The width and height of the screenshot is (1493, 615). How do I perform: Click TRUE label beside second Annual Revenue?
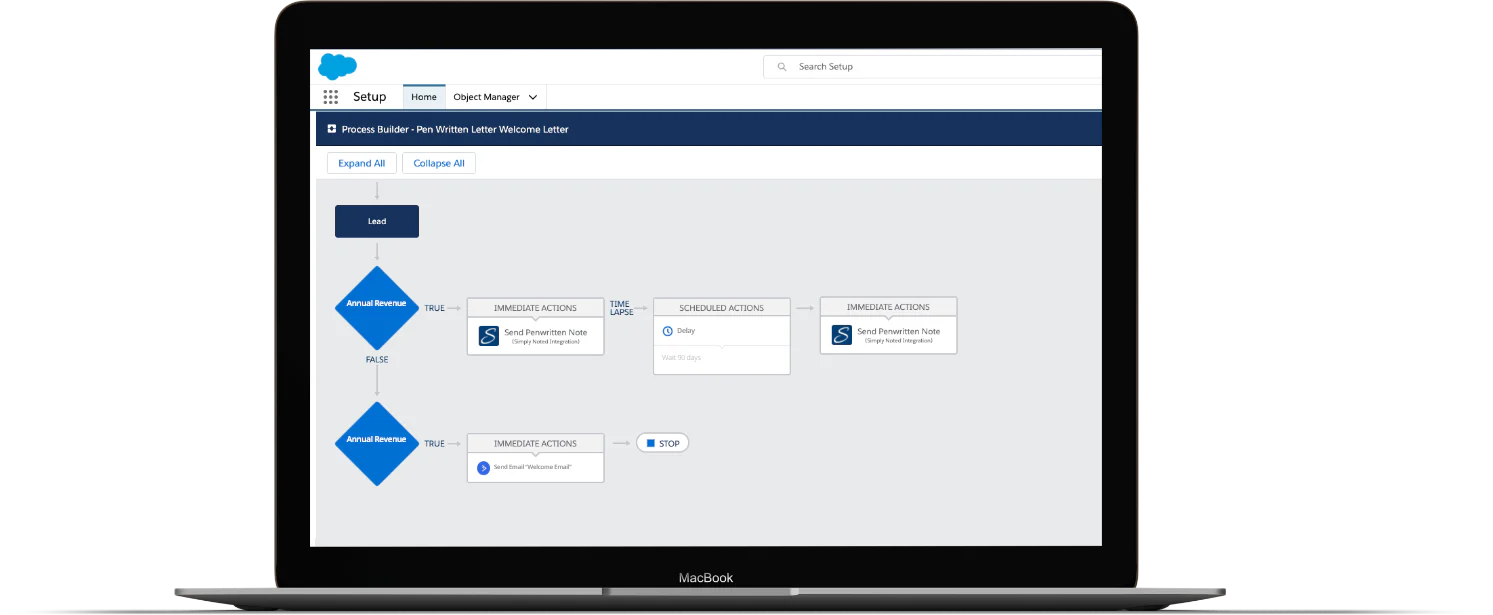point(435,443)
